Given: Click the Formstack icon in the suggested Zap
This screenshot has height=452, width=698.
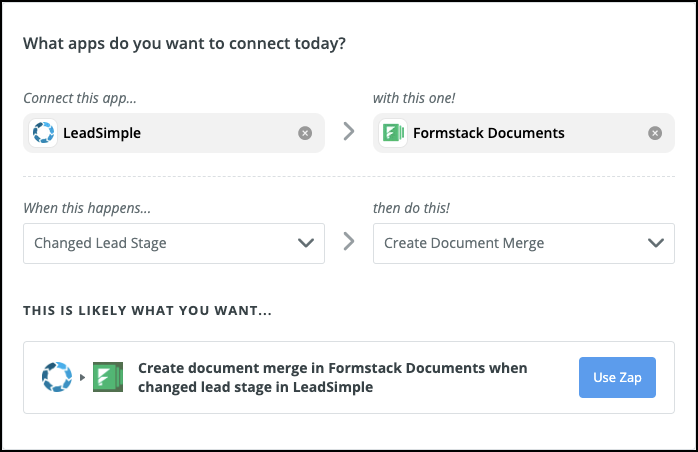Looking at the screenshot, I should [x=107, y=378].
